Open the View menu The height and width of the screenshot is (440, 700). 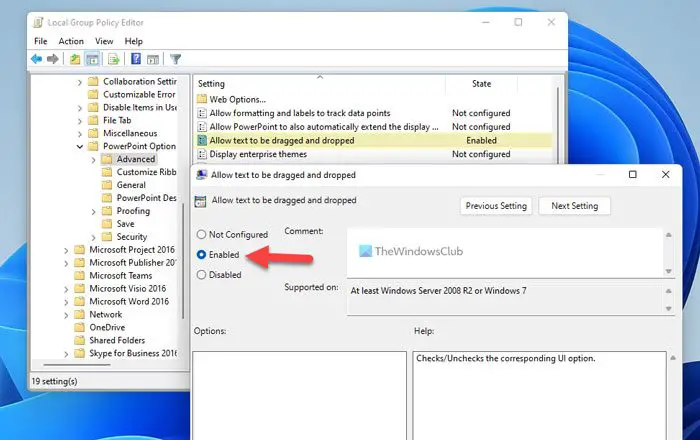coord(104,41)
